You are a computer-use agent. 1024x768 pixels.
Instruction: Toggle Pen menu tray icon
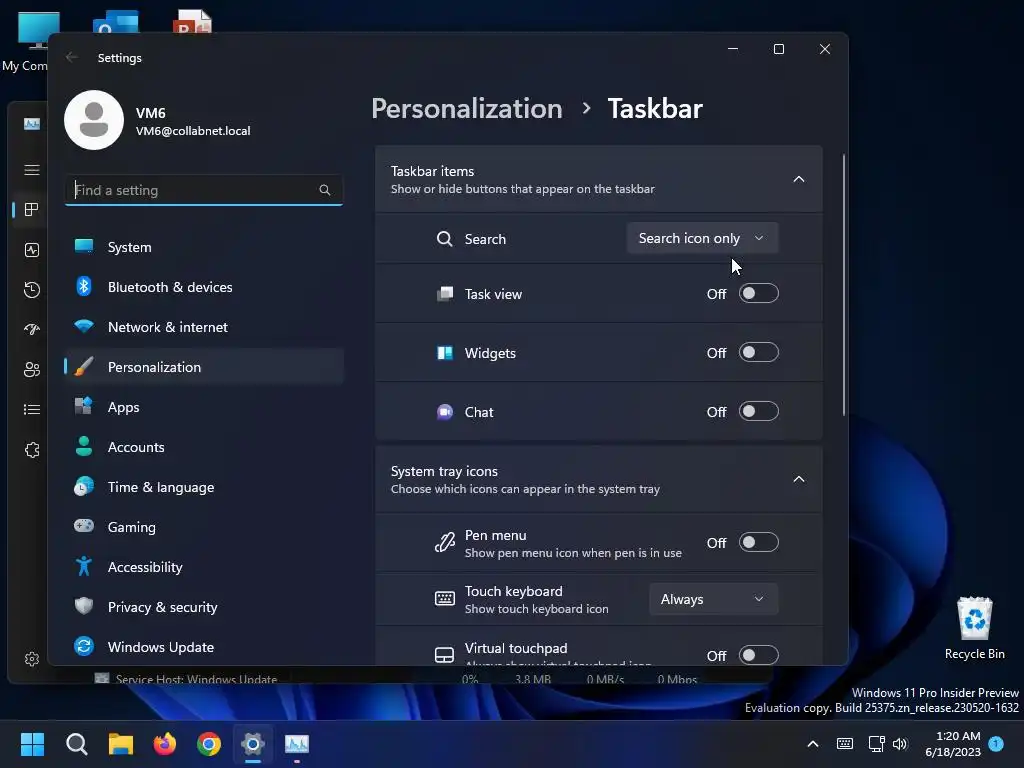(758, 542)
